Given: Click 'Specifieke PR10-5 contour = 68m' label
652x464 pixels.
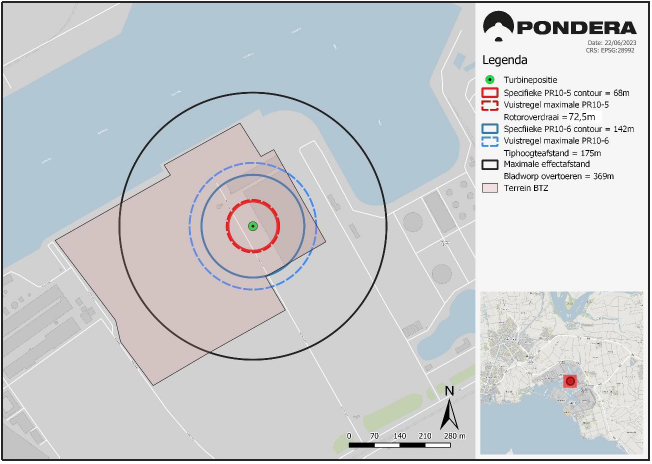Looking at the screenshot, I should (x=566, y=93).
